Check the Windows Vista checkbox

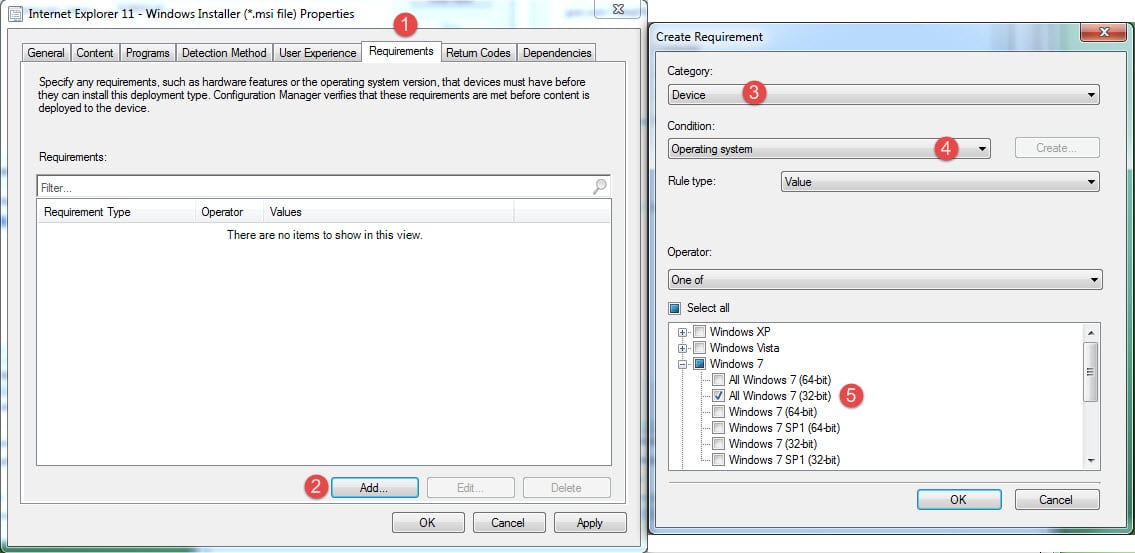point(699,348)
